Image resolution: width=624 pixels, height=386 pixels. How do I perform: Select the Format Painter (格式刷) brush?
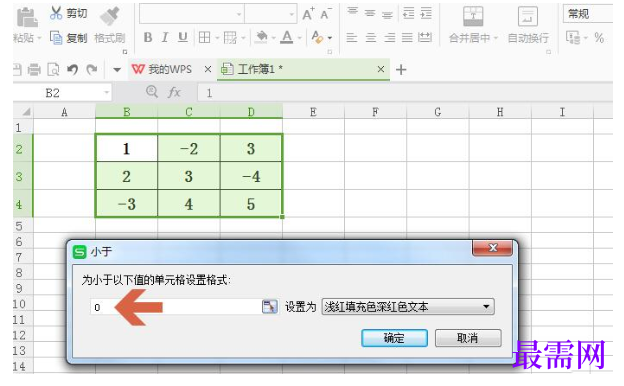pyautogui.click(x=110, y=17)
